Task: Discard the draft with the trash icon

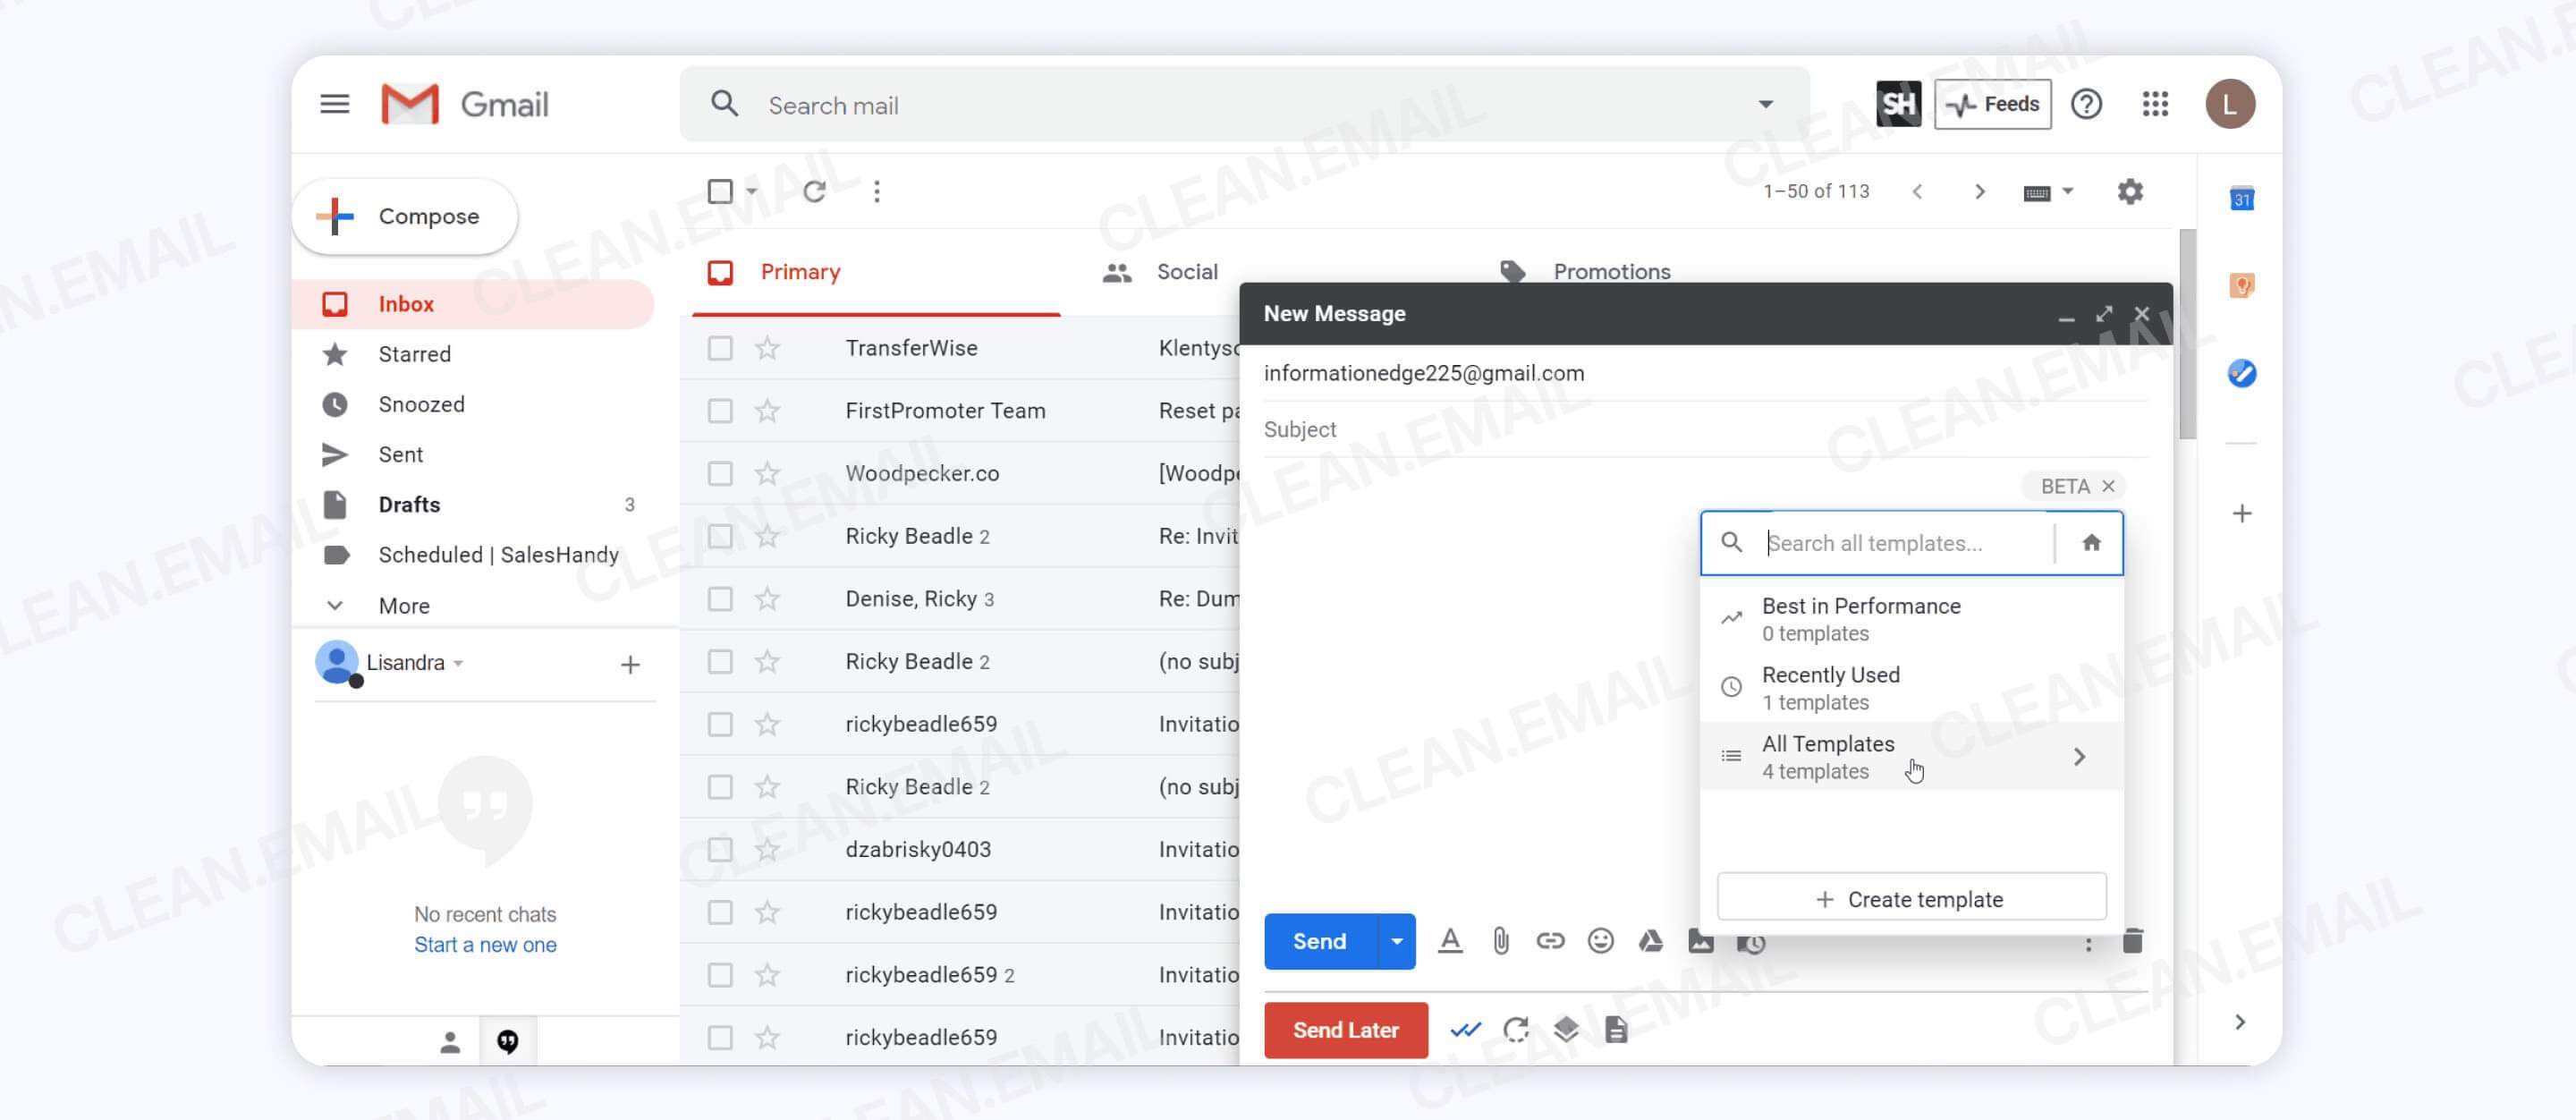Action: tap(2134, 941)
